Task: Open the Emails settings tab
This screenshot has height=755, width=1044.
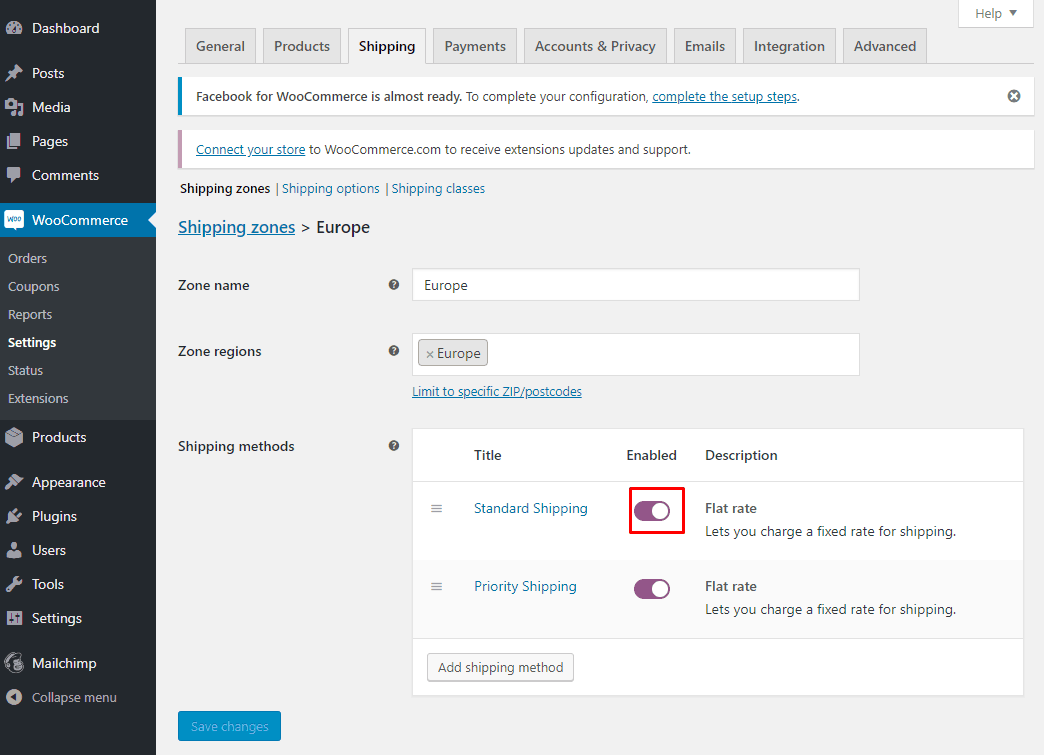Action: point(704,45)
